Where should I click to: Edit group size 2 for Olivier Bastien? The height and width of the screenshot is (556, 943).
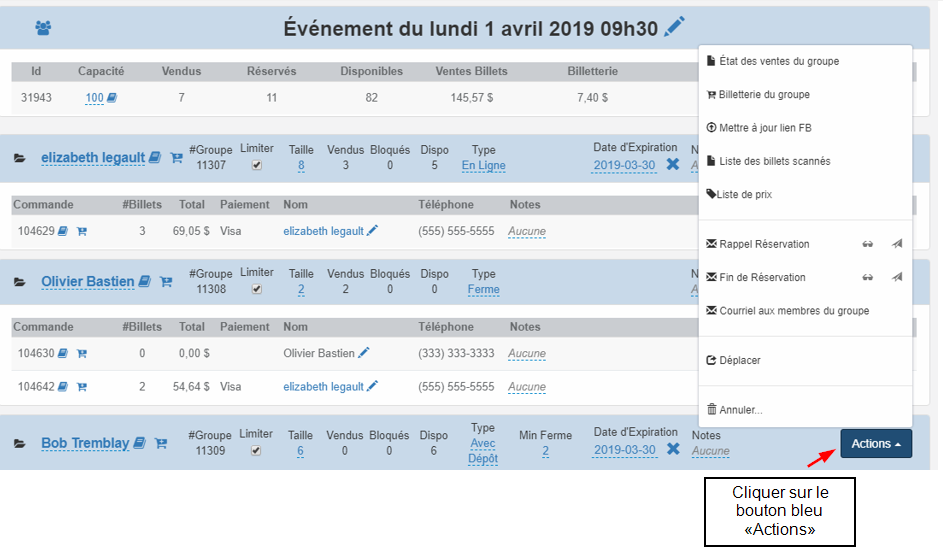pyautogui.click(x=301, y=289)
